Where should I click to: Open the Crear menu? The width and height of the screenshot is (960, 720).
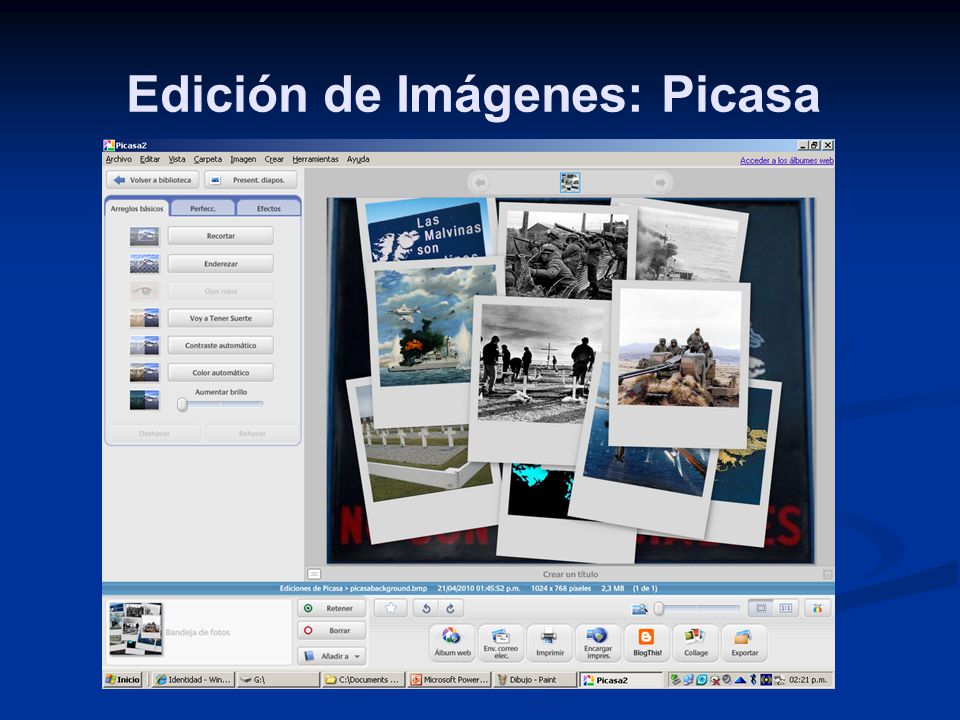tap(274, 159)
